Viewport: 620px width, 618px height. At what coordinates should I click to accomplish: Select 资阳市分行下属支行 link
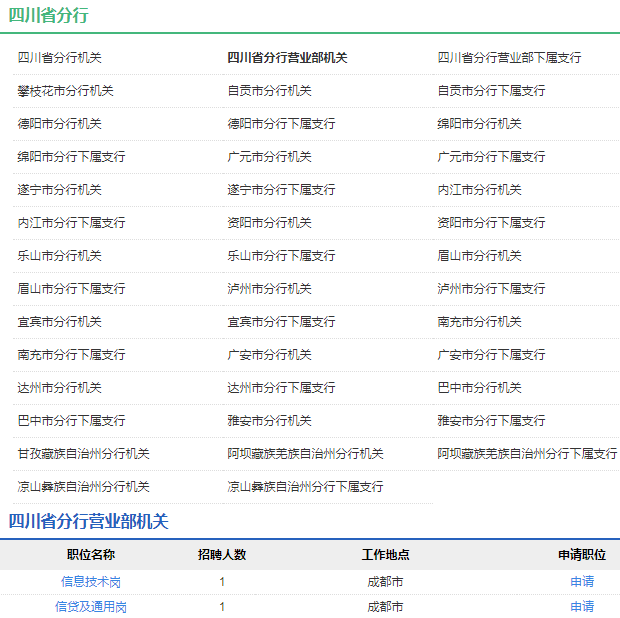[491, 223]
